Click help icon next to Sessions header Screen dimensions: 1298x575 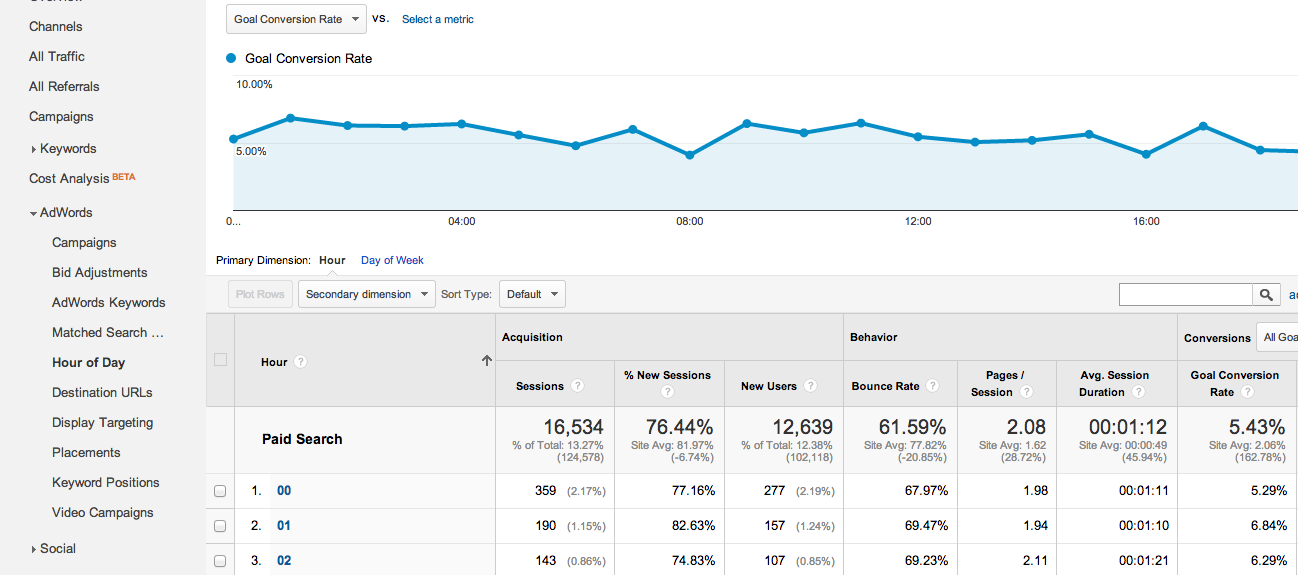pos(577,386)
